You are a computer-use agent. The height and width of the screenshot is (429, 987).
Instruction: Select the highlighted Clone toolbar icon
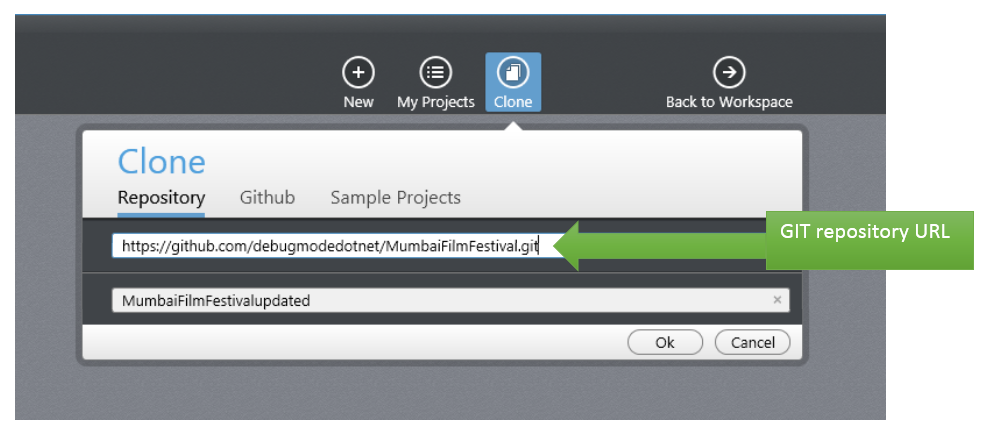pyautogui.click(x=513, y=73)
